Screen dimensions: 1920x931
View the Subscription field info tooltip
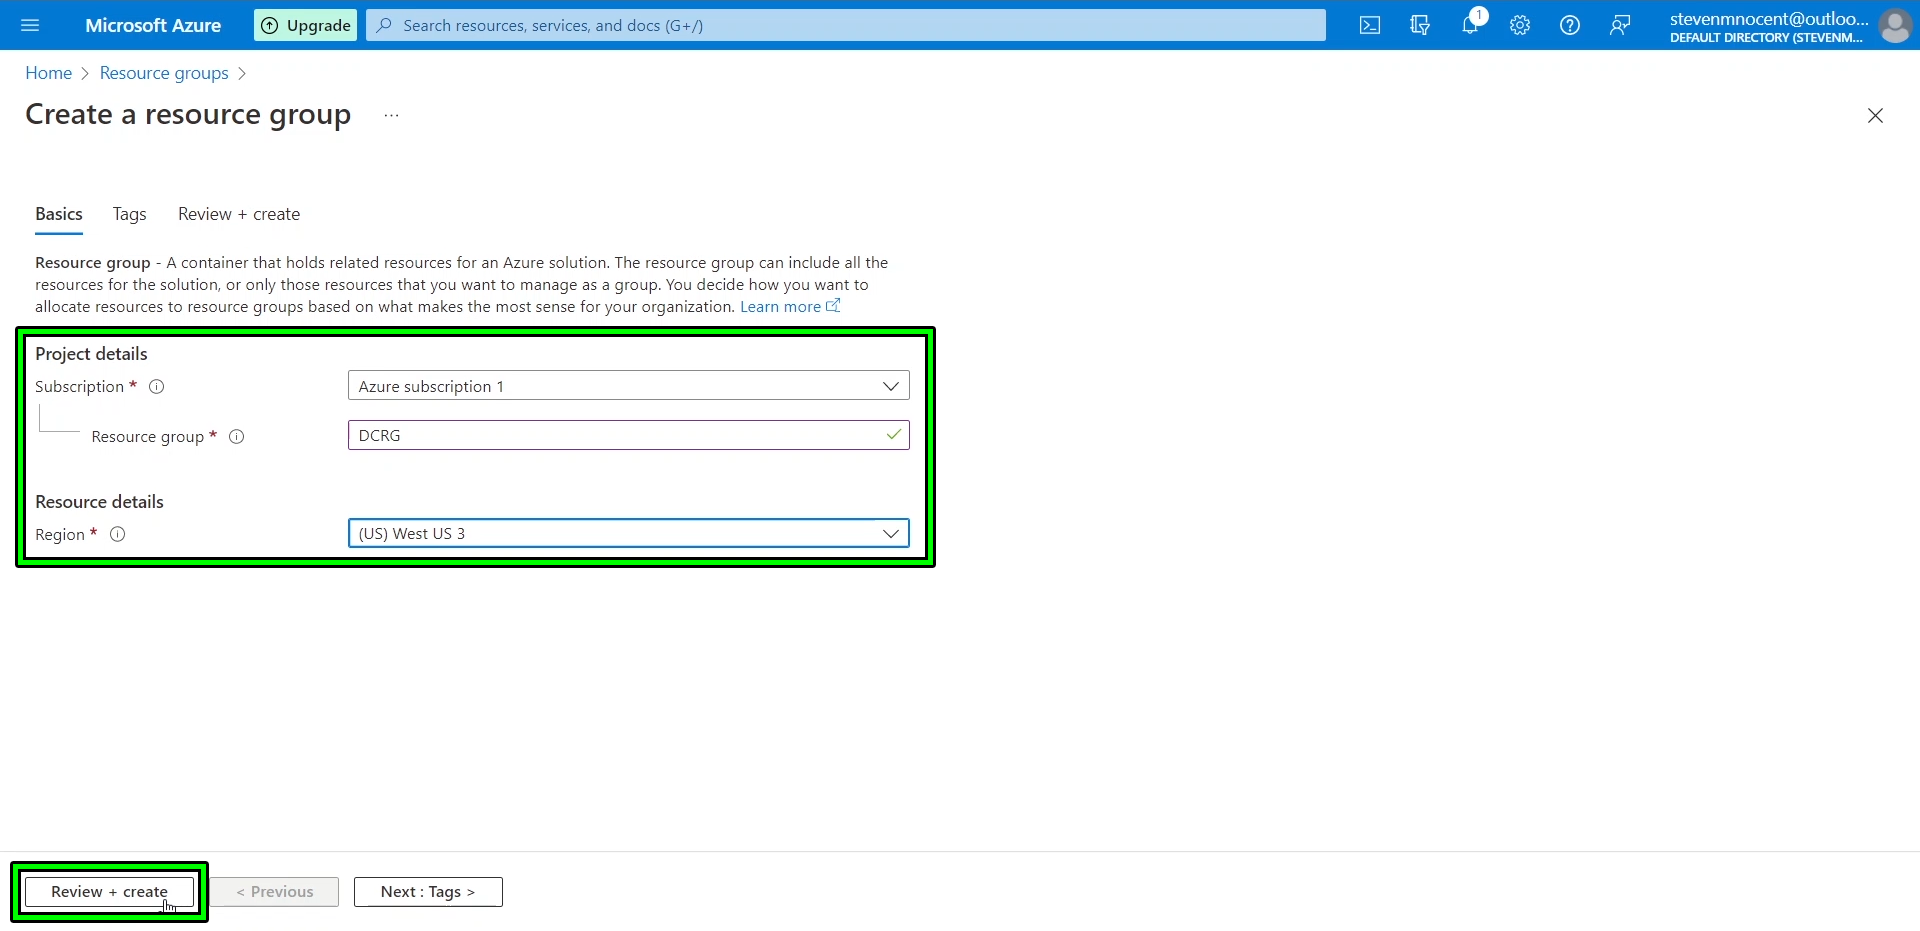click(x=157, y=387)
